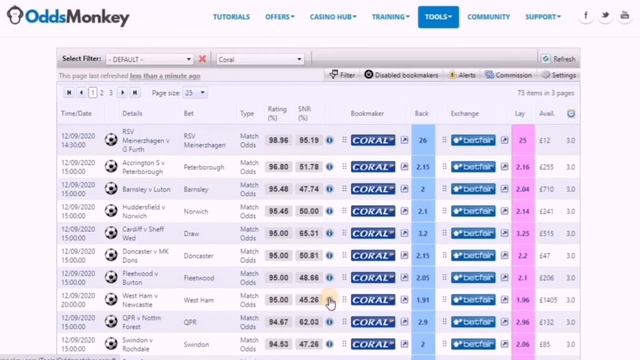The height and width of the screenshot is (360, 640).
Task: Sort by Rating (%) column header
Action: 277,113
